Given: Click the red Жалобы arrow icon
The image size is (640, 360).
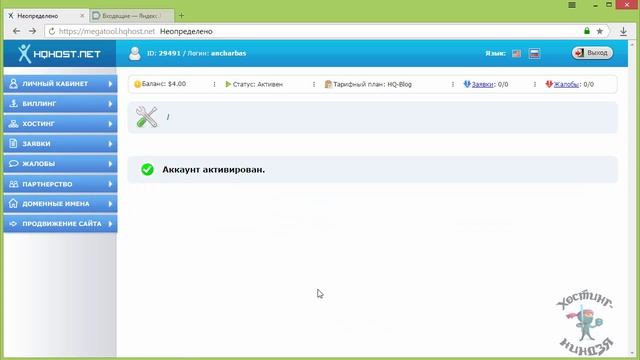Looking at the screenshot, I should tap(549, 84).
